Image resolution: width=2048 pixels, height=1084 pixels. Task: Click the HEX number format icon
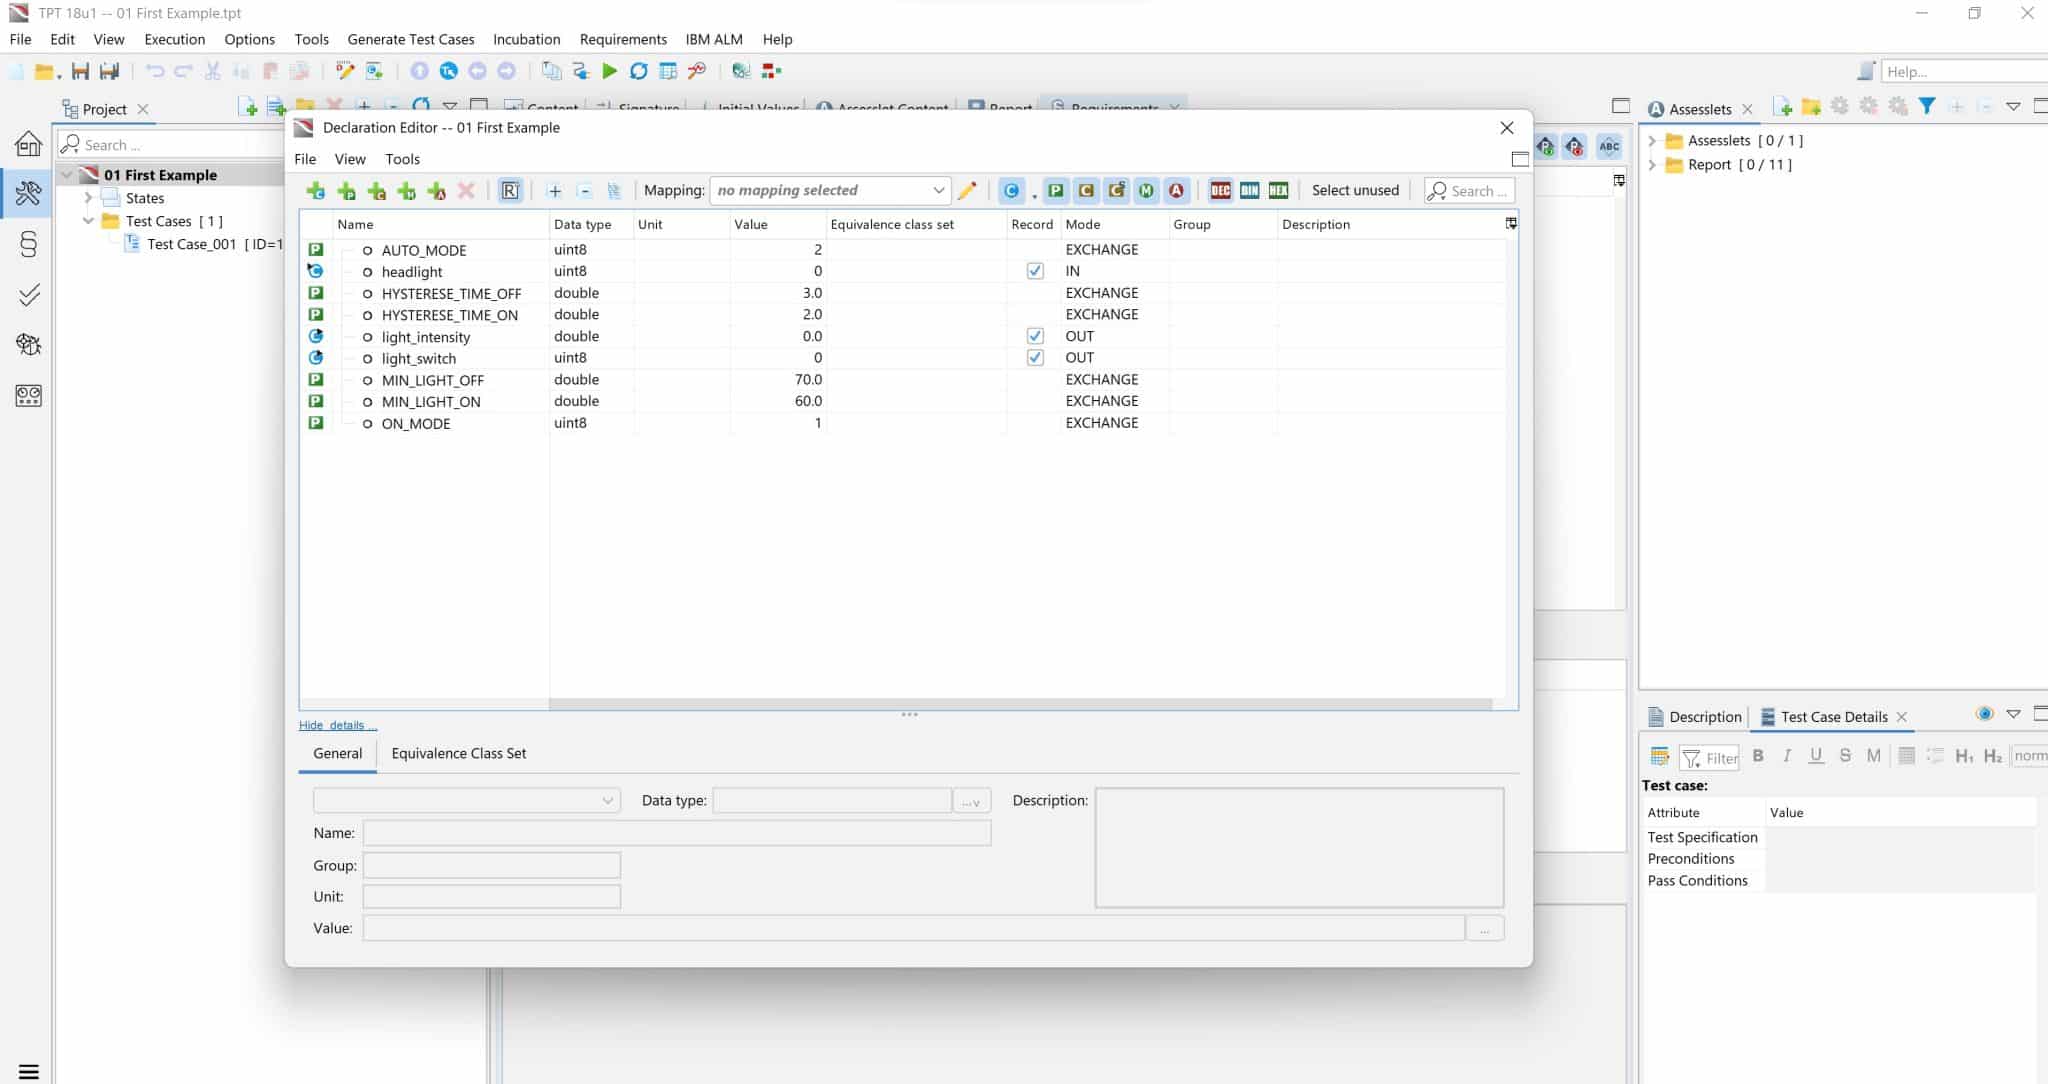click(1278, 190)
